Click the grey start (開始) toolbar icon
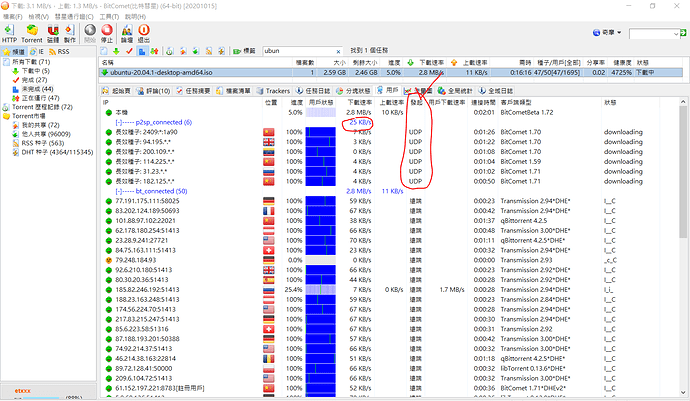 click(x=90, y=34)
